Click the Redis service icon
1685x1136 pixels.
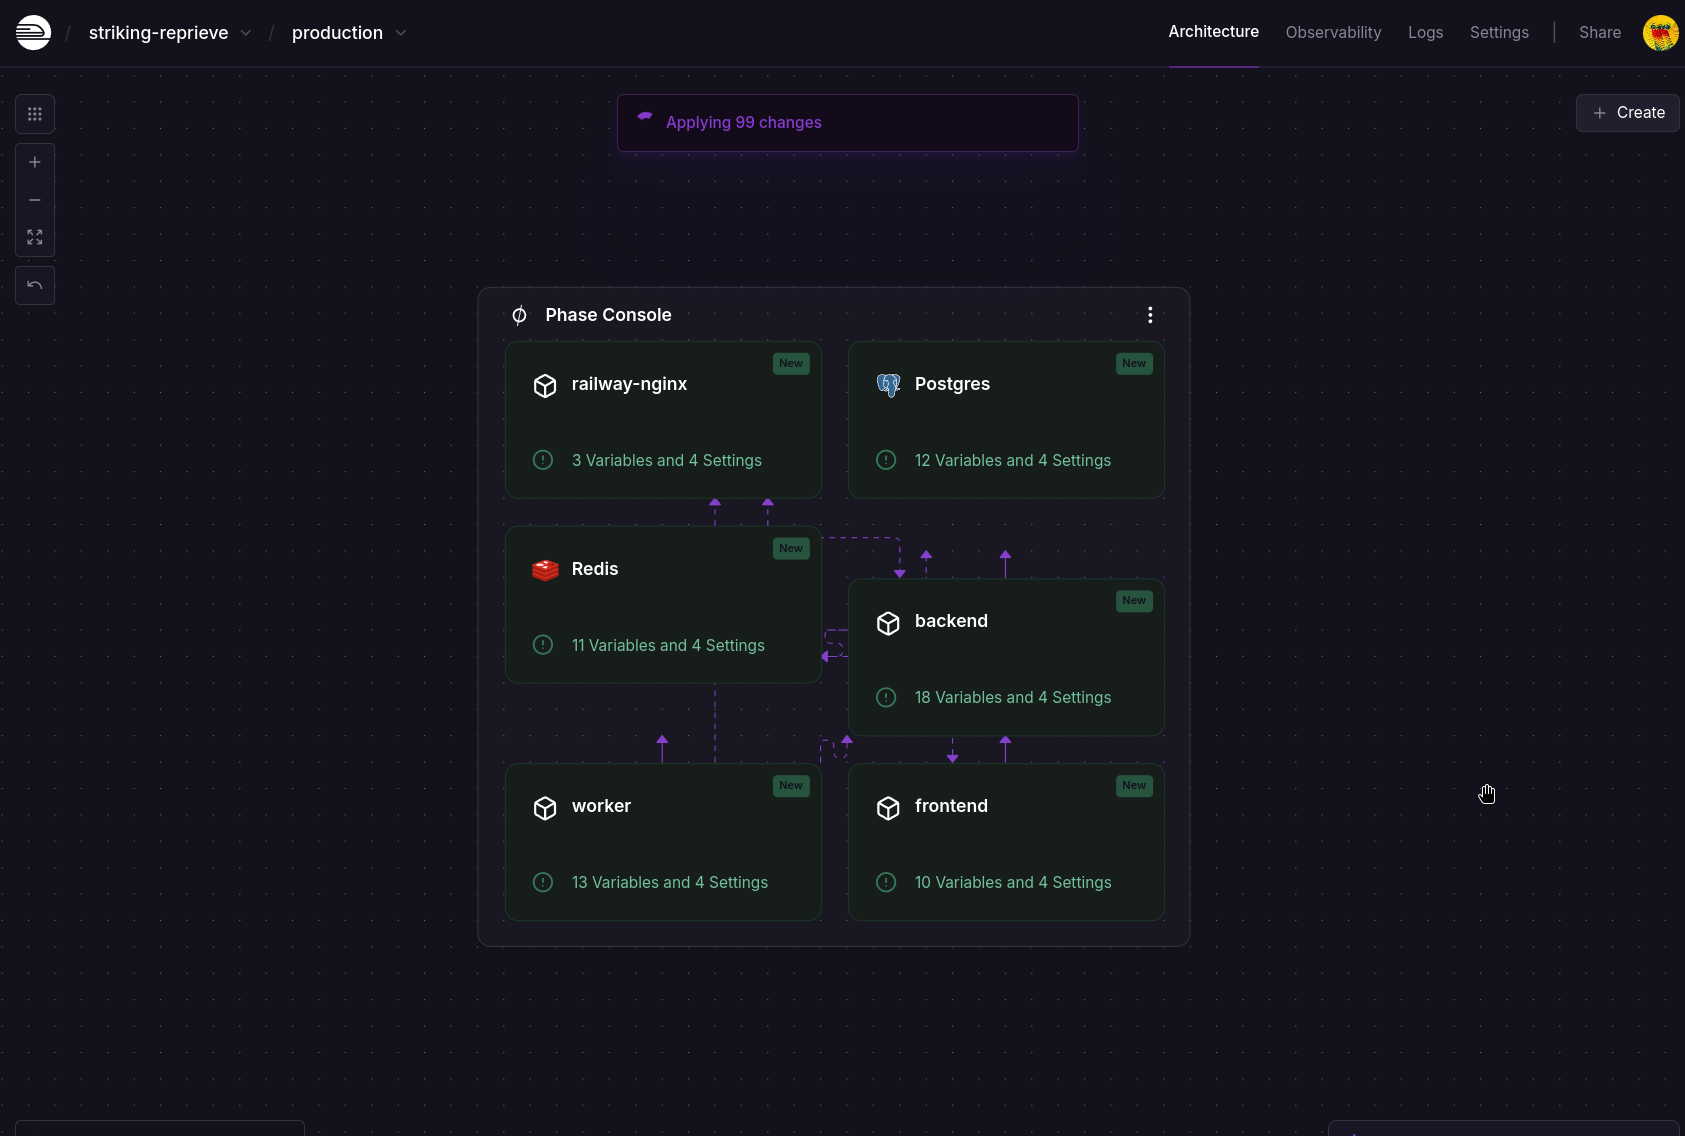pyautogui.click(x=545, y=570)
